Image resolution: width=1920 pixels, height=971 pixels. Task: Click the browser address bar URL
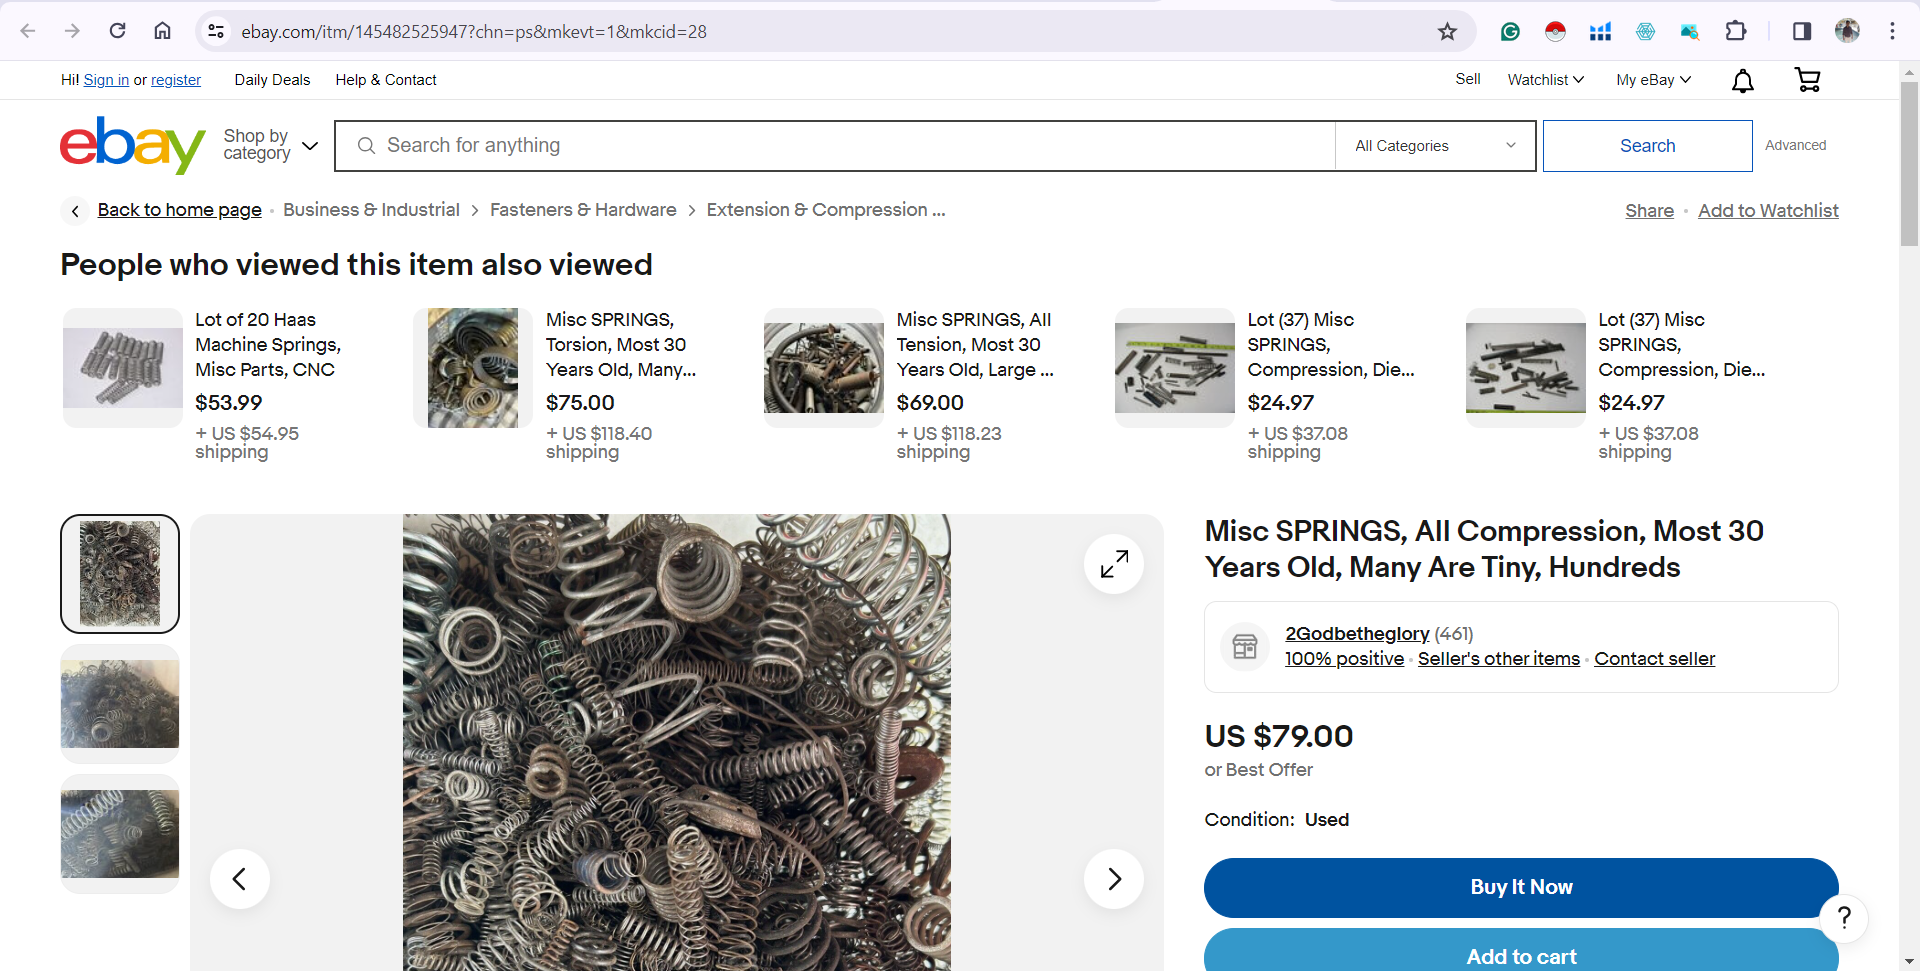point(474,32)
